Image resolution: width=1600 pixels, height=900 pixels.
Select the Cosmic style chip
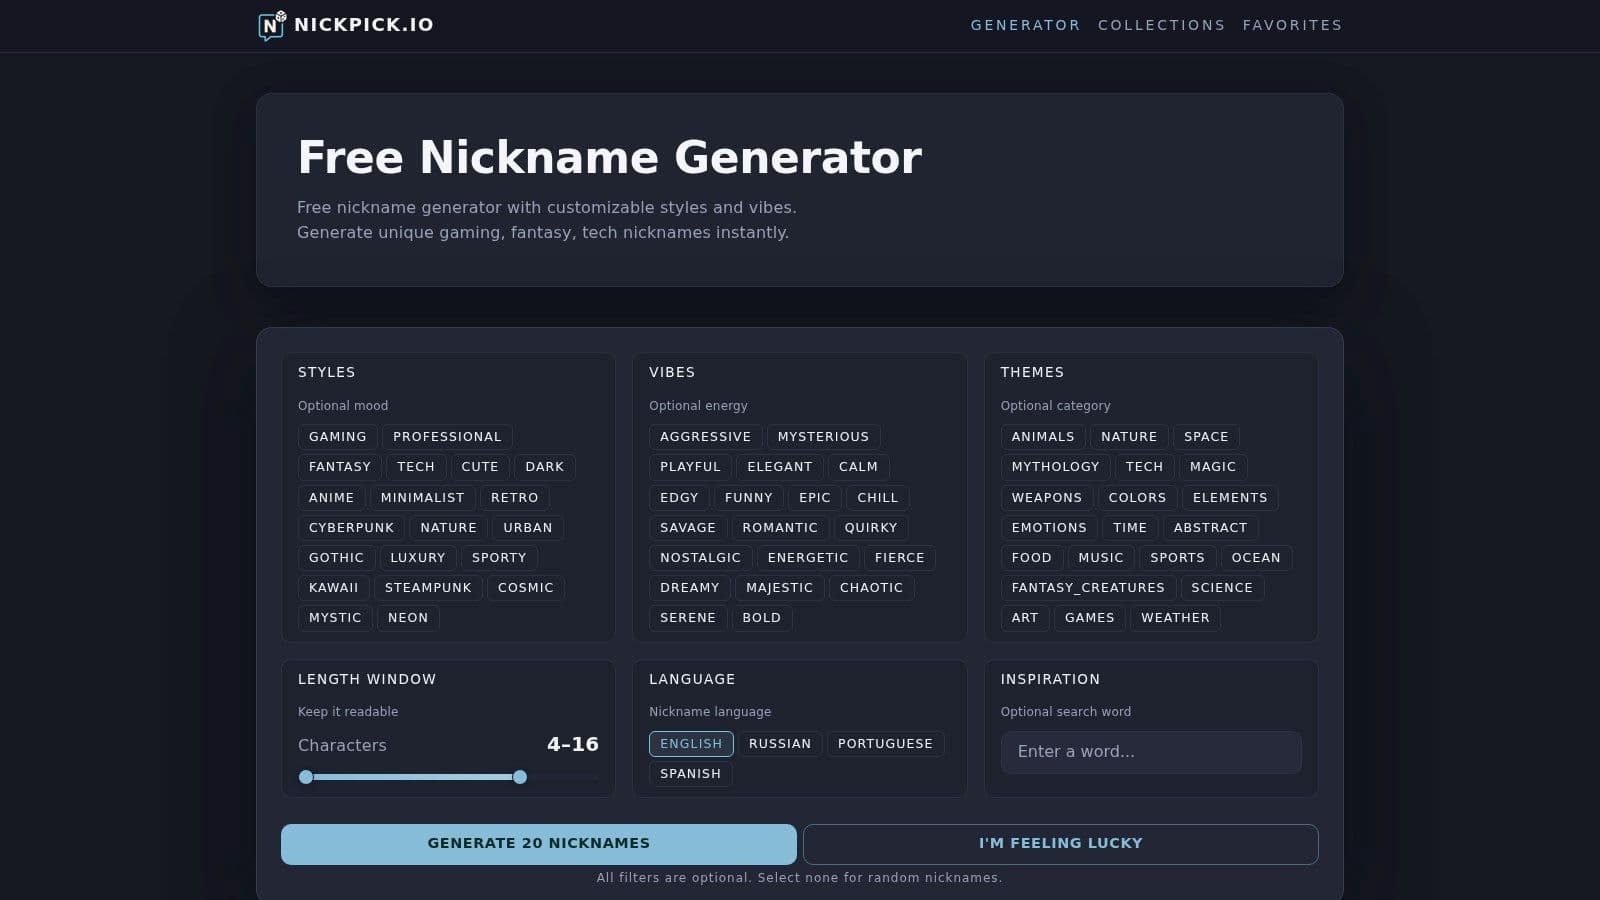click(x=526, y=588)
